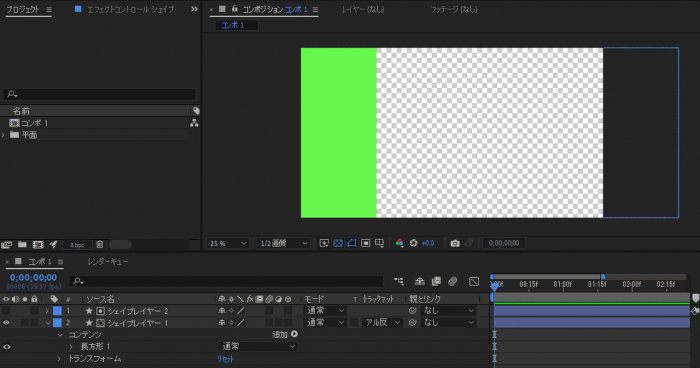Collapse the コンテンツ group

[60, 335]
